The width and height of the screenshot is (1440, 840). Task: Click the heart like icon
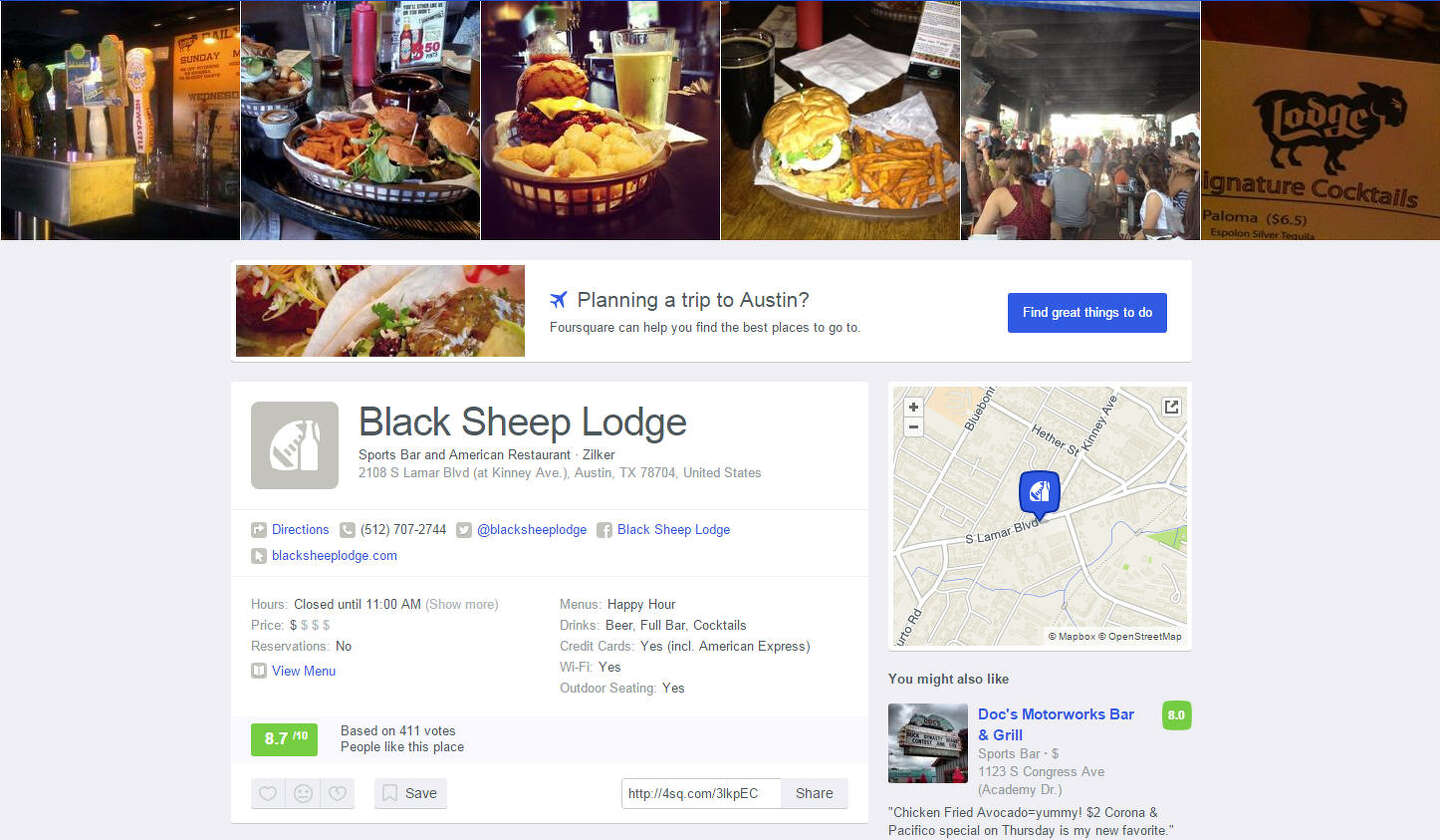tap(268, 793)
